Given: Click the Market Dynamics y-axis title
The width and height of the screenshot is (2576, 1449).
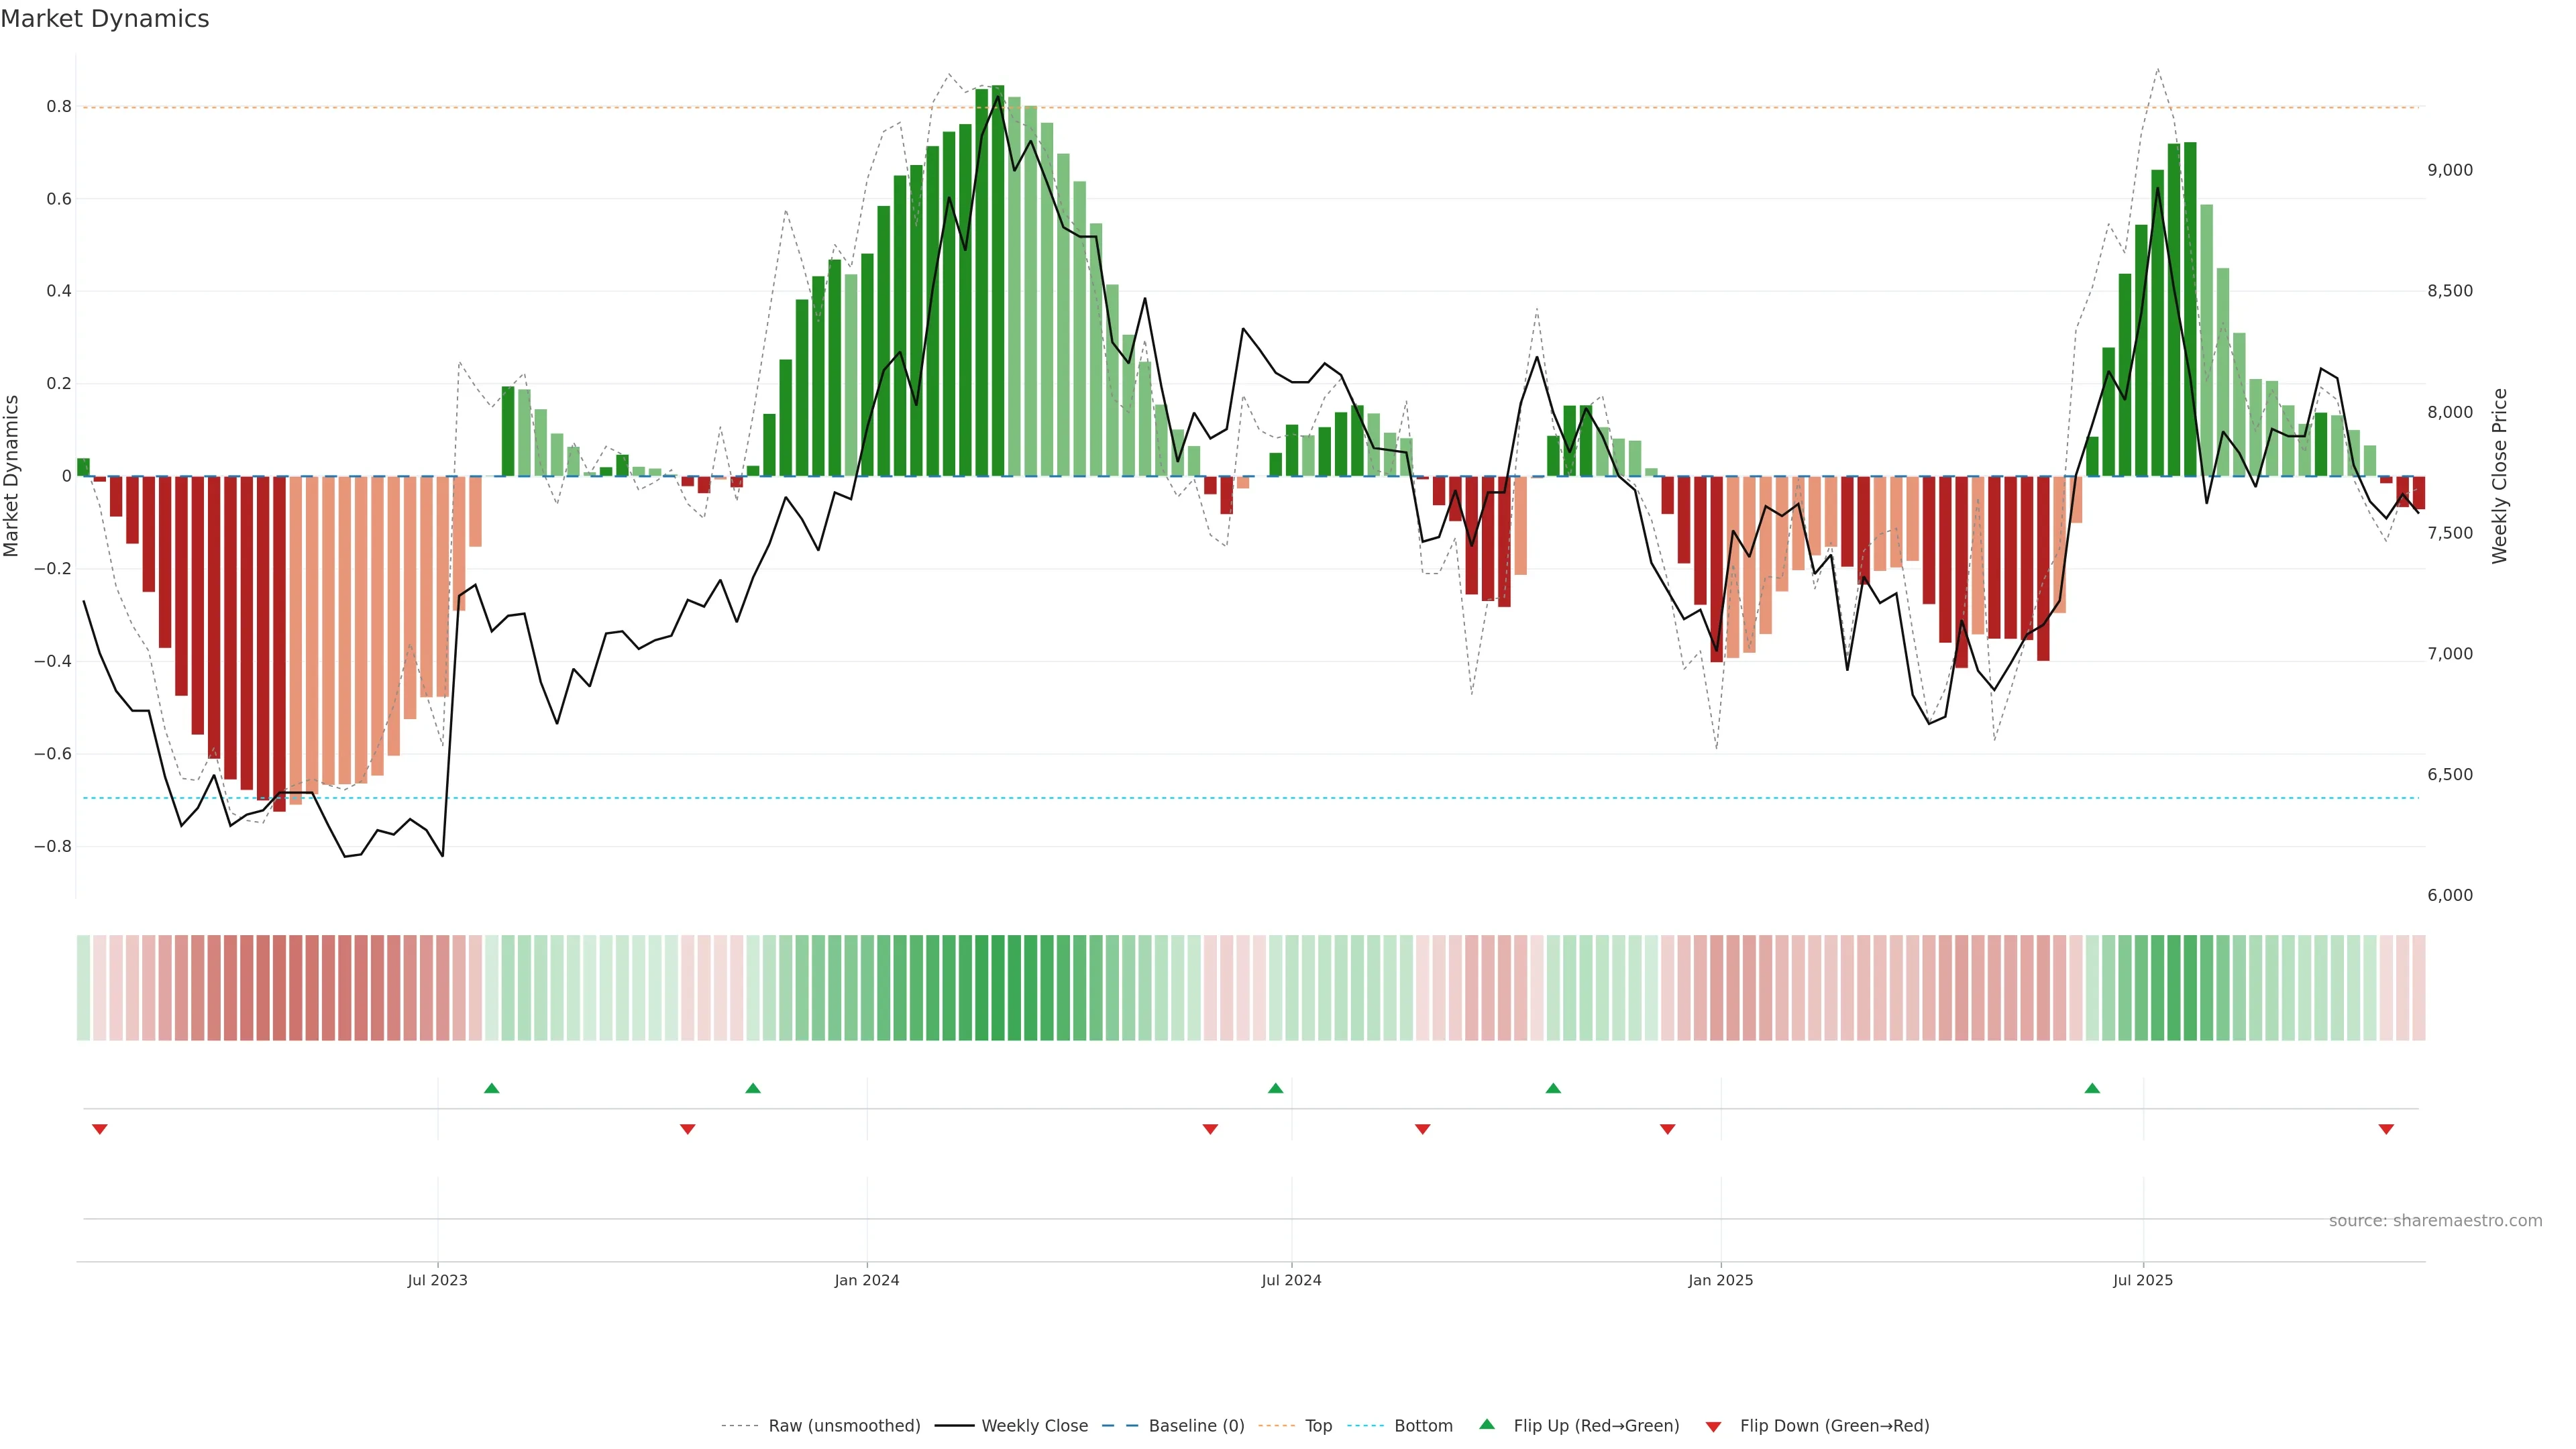Looking at the screenshot, I should click(x=12, y=476).
